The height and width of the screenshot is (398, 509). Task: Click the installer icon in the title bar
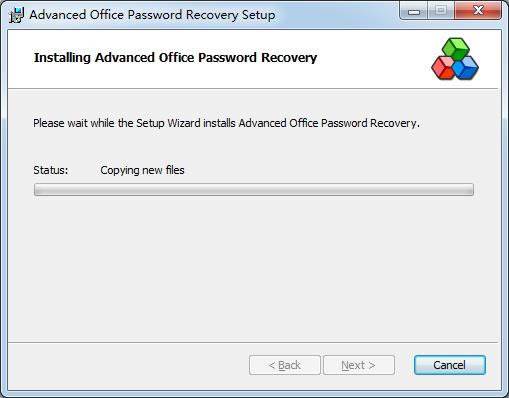point(17,15)
